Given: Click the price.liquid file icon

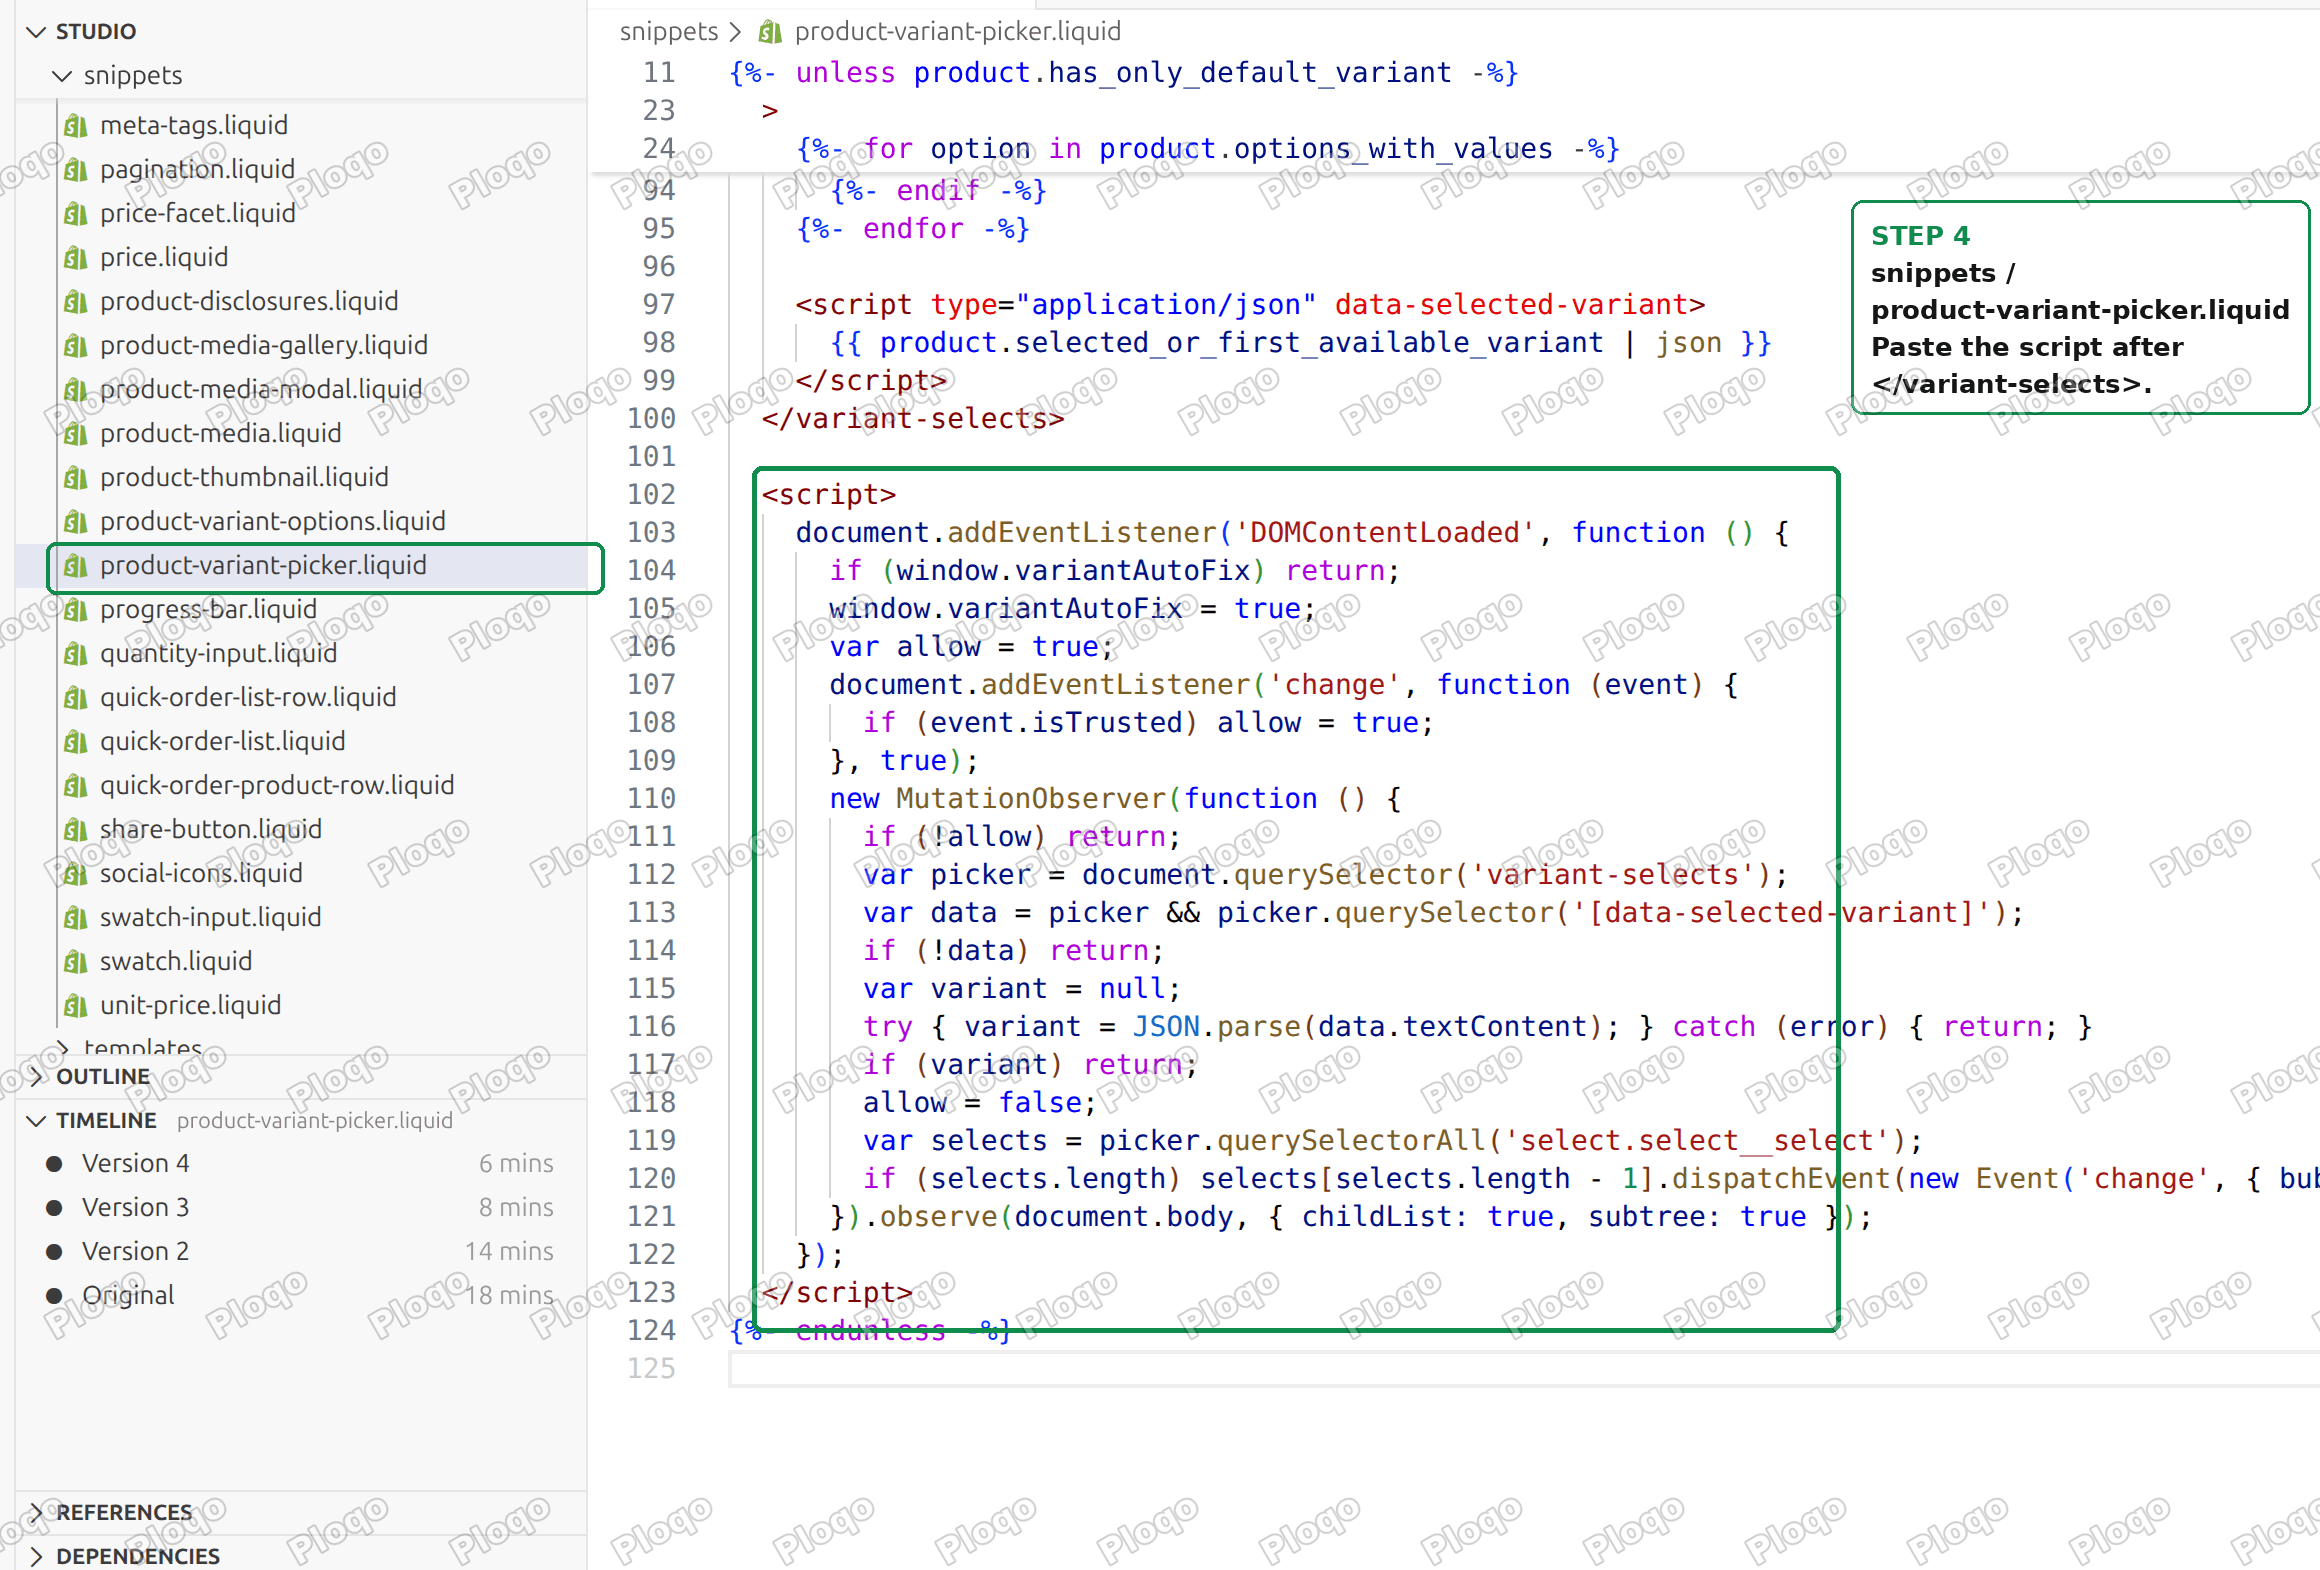Looking at the screenshot, I should pos(75,258).
